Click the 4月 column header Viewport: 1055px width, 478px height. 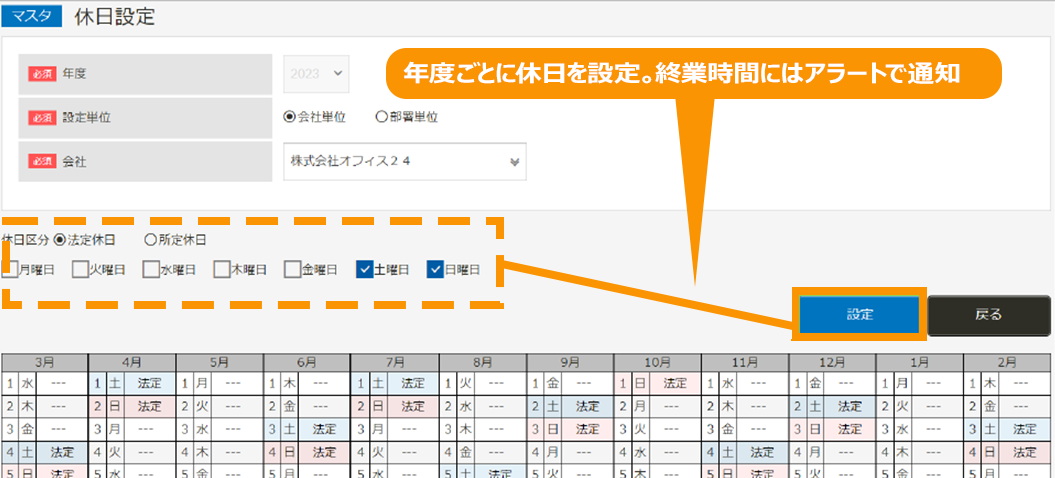pos(133,363)
